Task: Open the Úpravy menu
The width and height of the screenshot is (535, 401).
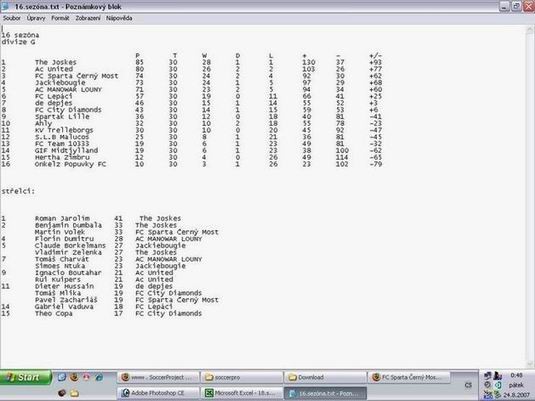Action: (x=36, y=18)
